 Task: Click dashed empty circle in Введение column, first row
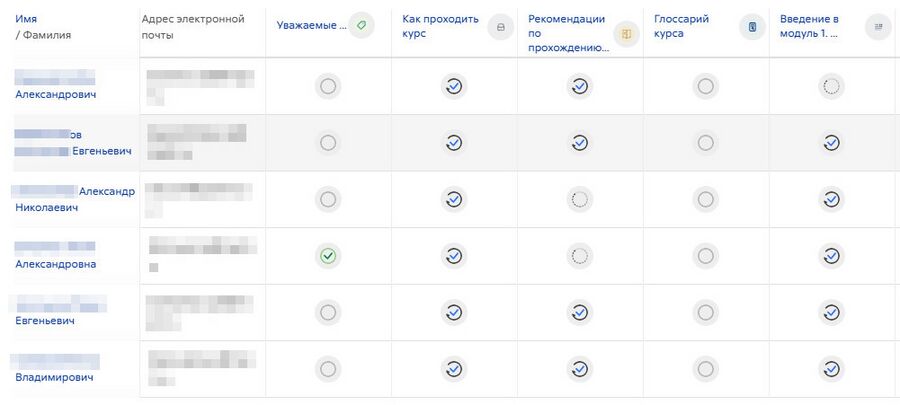pyautogui.click(x=831, y=86)
